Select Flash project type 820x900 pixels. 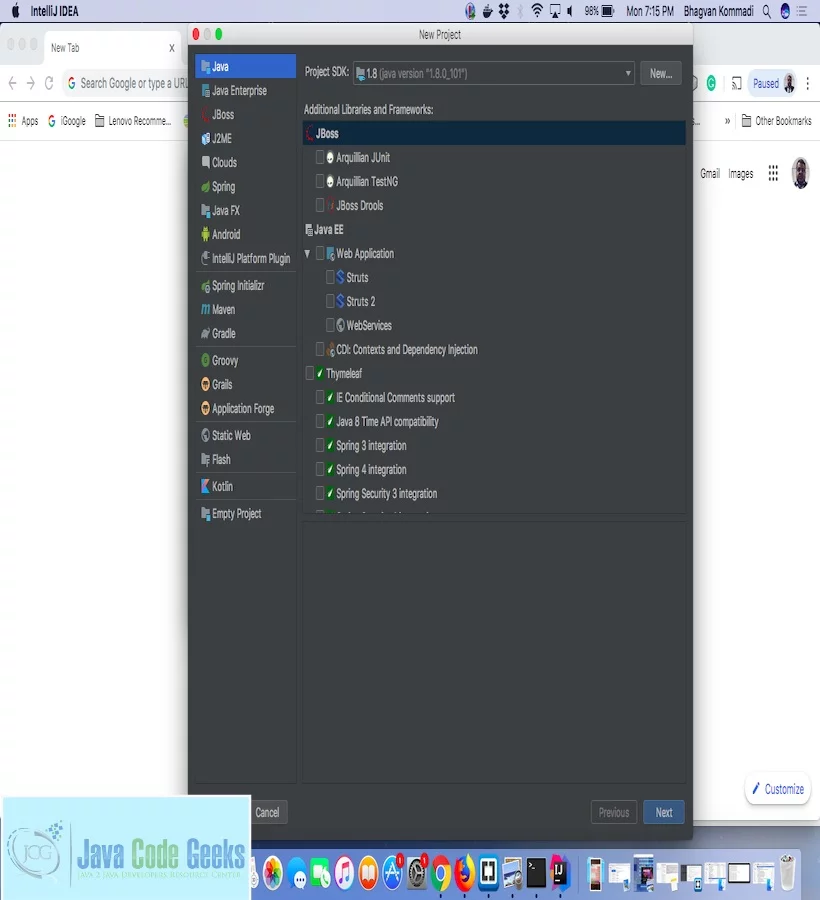pyautogui.click(x=245, y=460)
